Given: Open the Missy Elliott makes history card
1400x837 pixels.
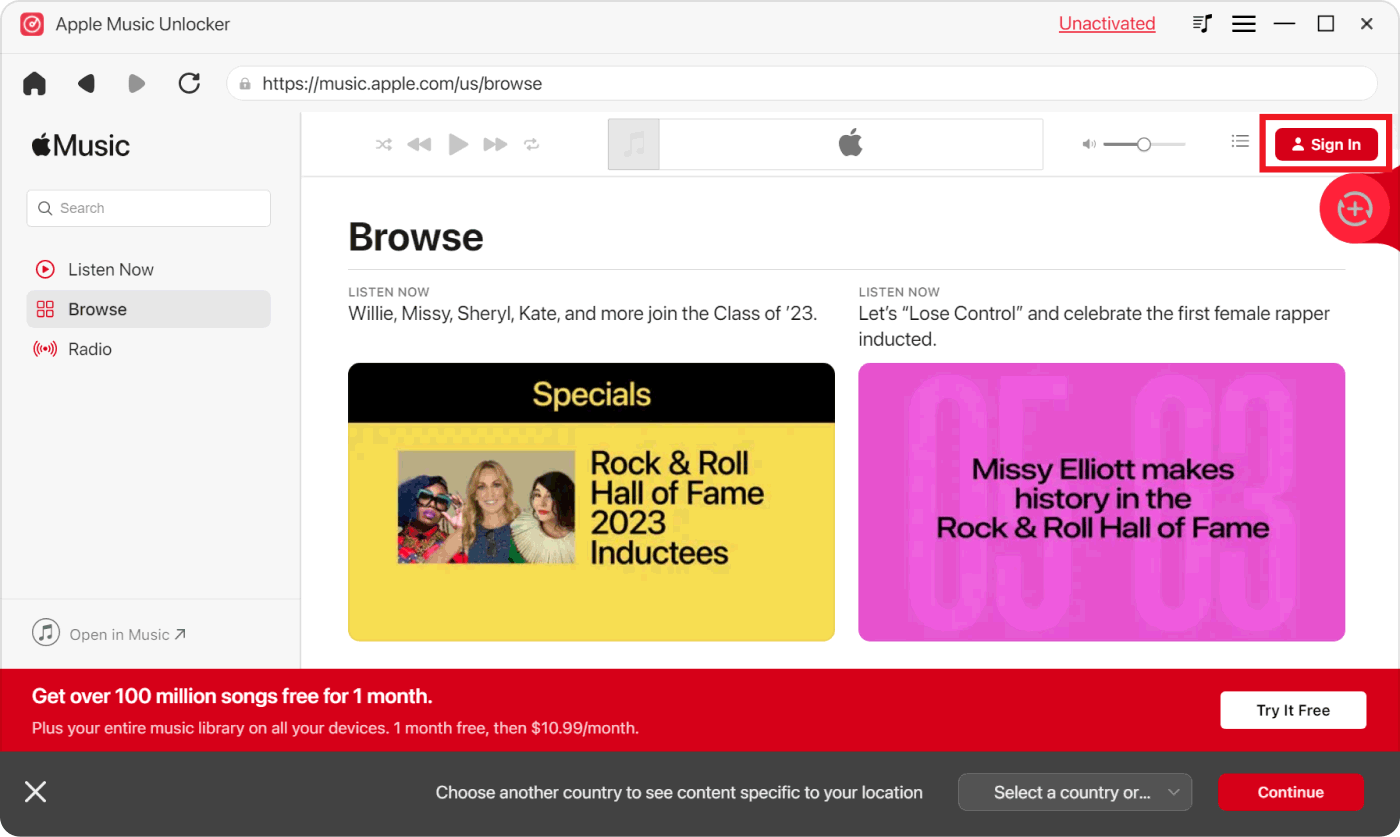Looking at the screenshot, I should 1101,501.
